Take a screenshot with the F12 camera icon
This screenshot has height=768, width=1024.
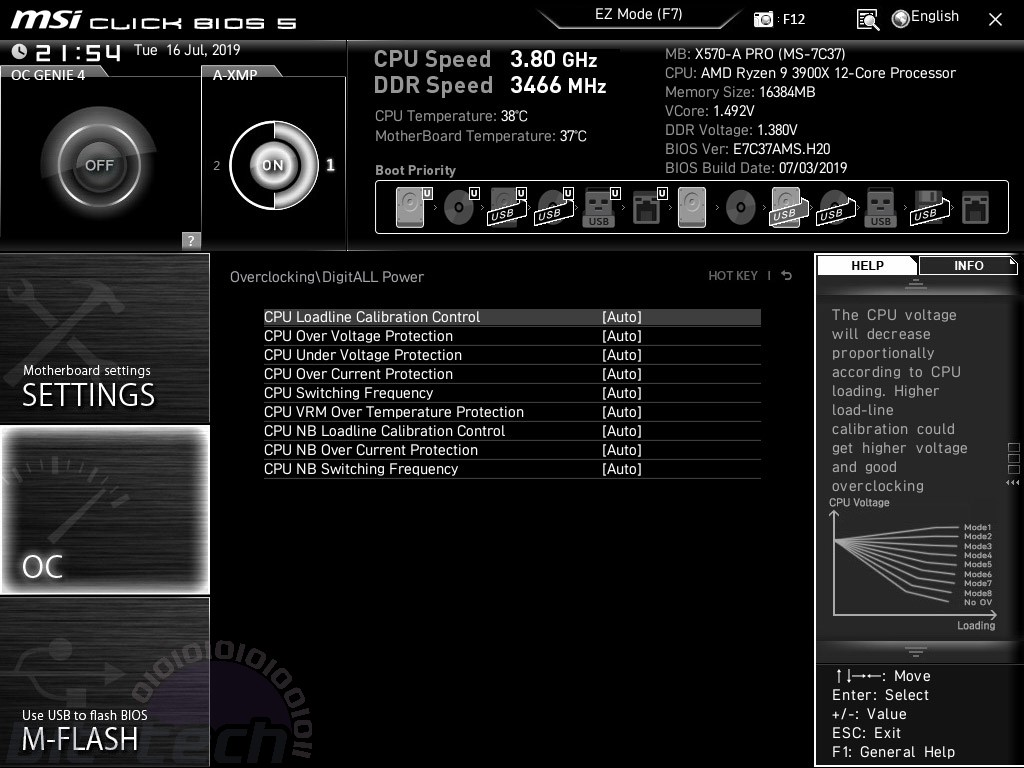coord(763,19)
